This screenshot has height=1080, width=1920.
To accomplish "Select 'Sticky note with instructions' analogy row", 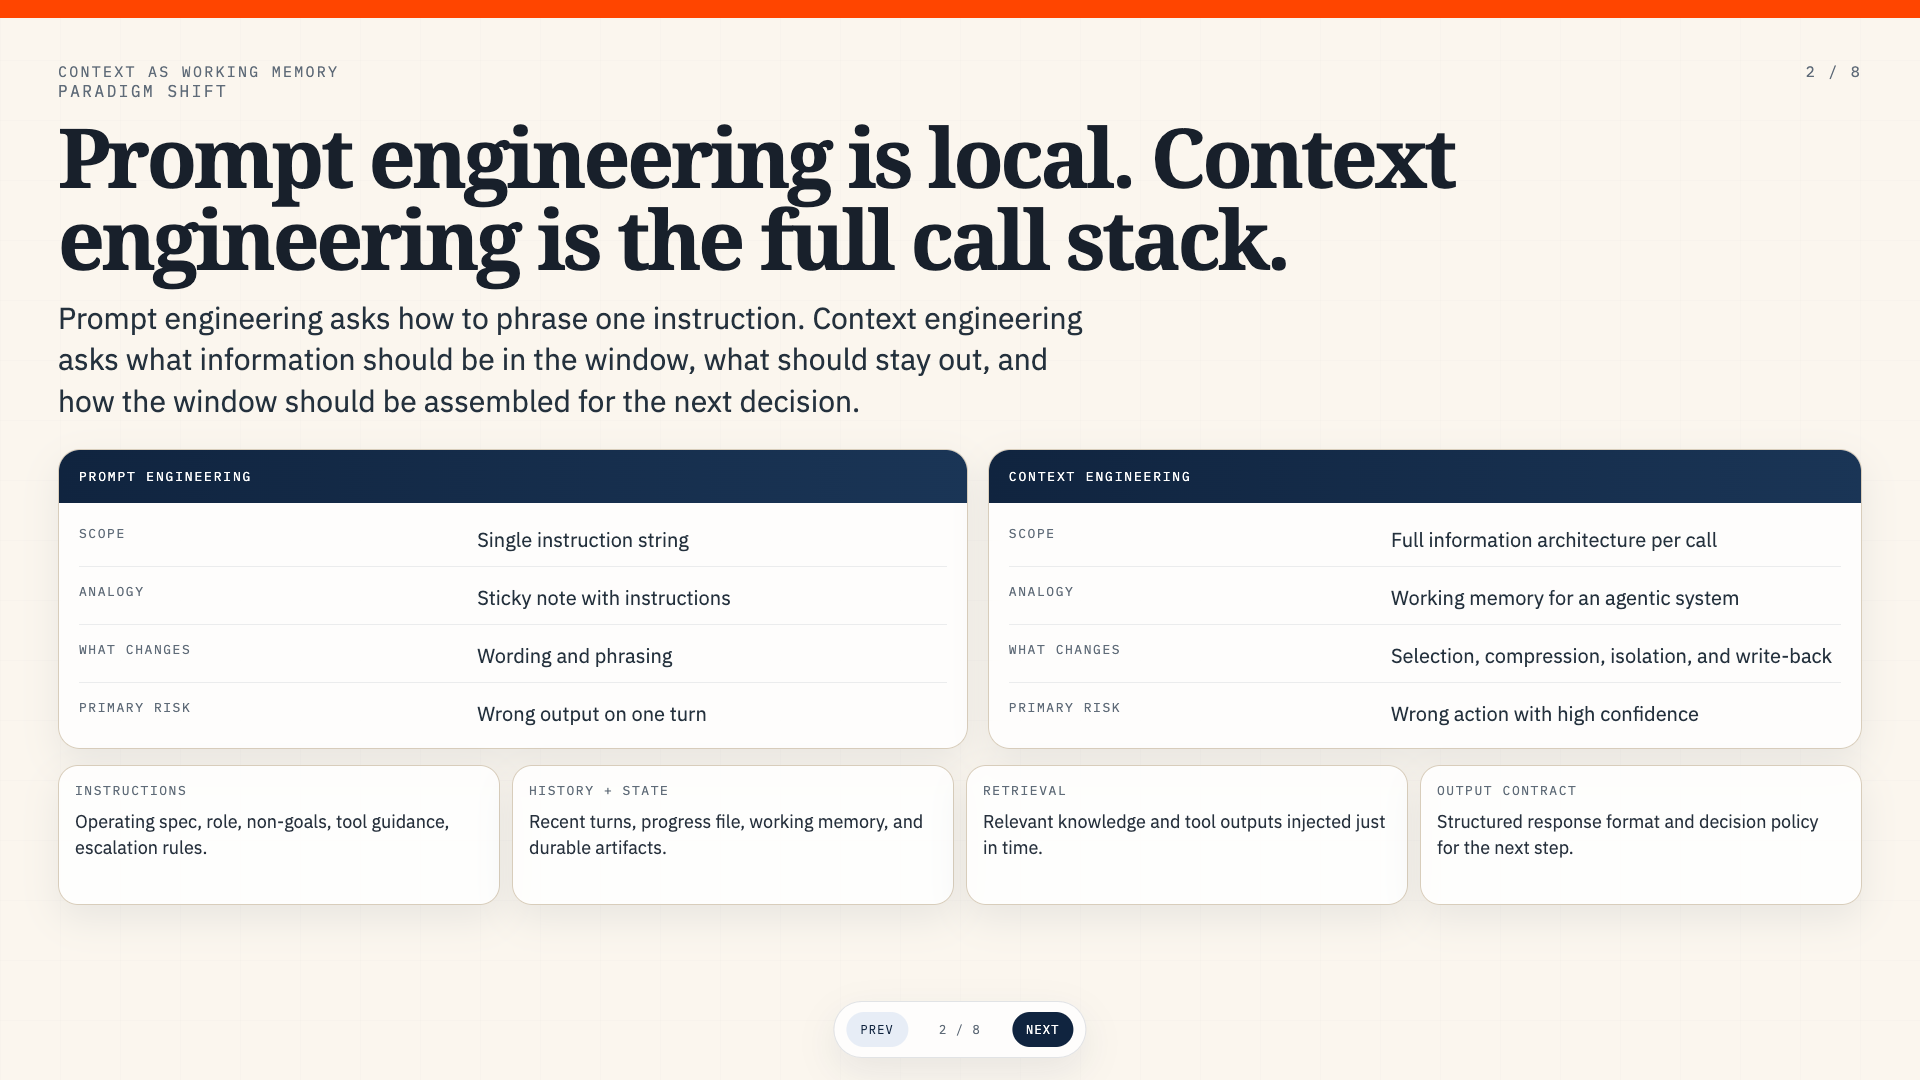I will pos(513,596).
